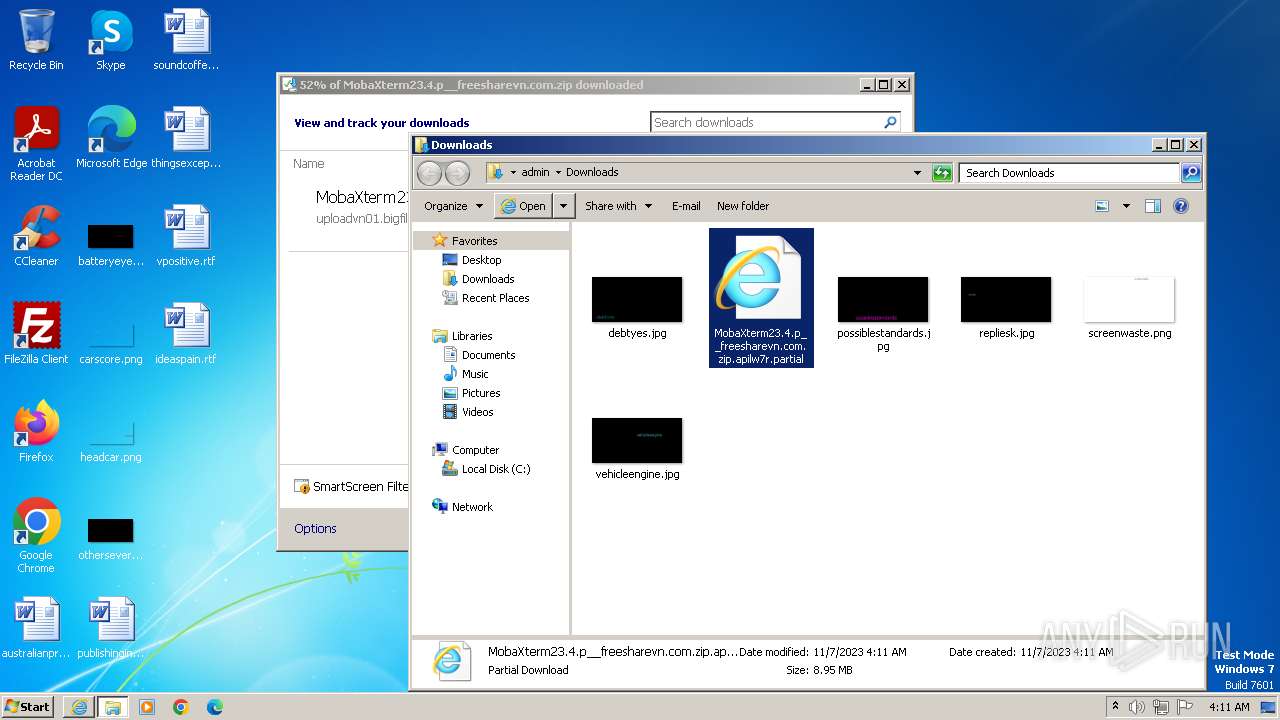Click admin breadcrumb in address bar

(535, 173)
